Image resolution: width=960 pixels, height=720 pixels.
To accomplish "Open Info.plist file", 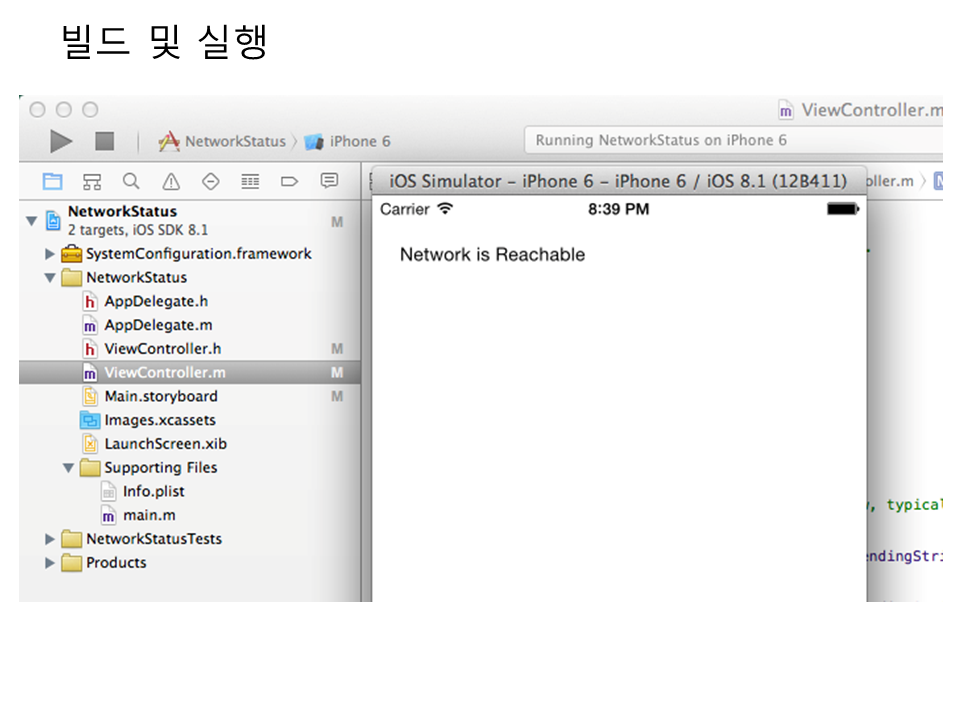I will pyautogui.click(x=153, y=491).
